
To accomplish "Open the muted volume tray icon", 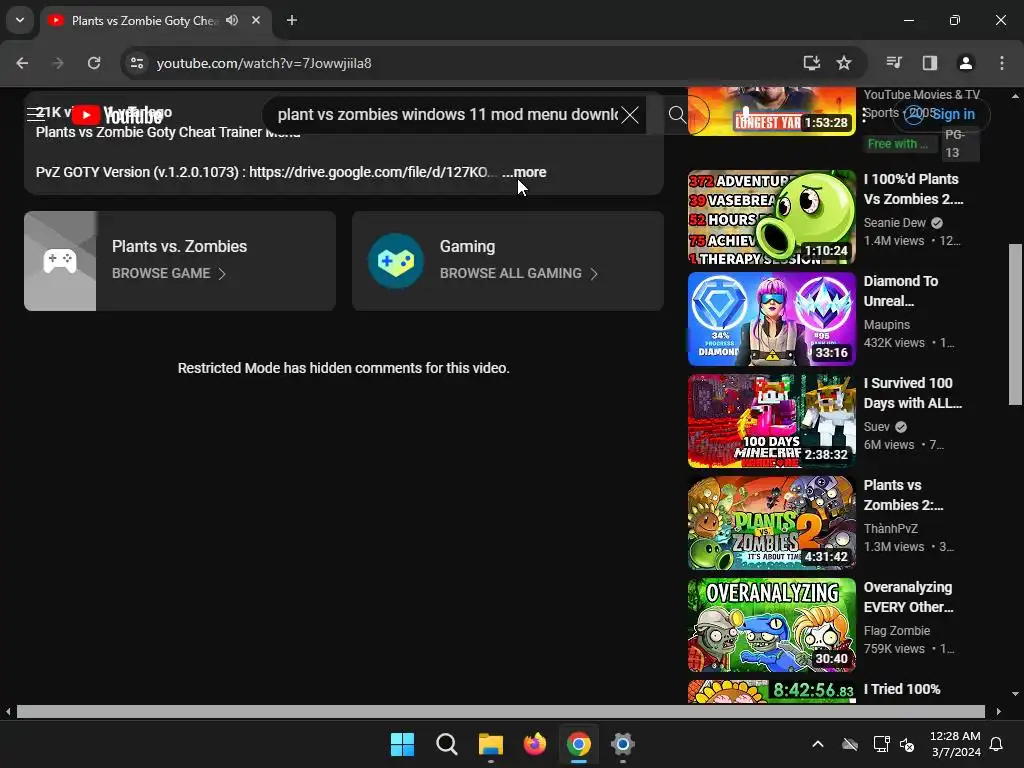I will 907,744.
